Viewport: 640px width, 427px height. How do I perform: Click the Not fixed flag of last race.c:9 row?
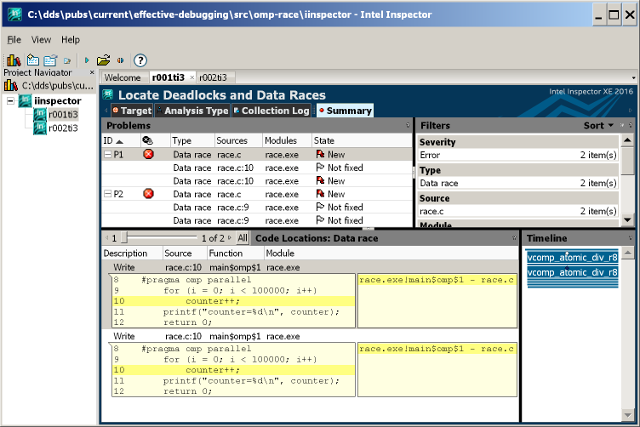tap(320, 220)
